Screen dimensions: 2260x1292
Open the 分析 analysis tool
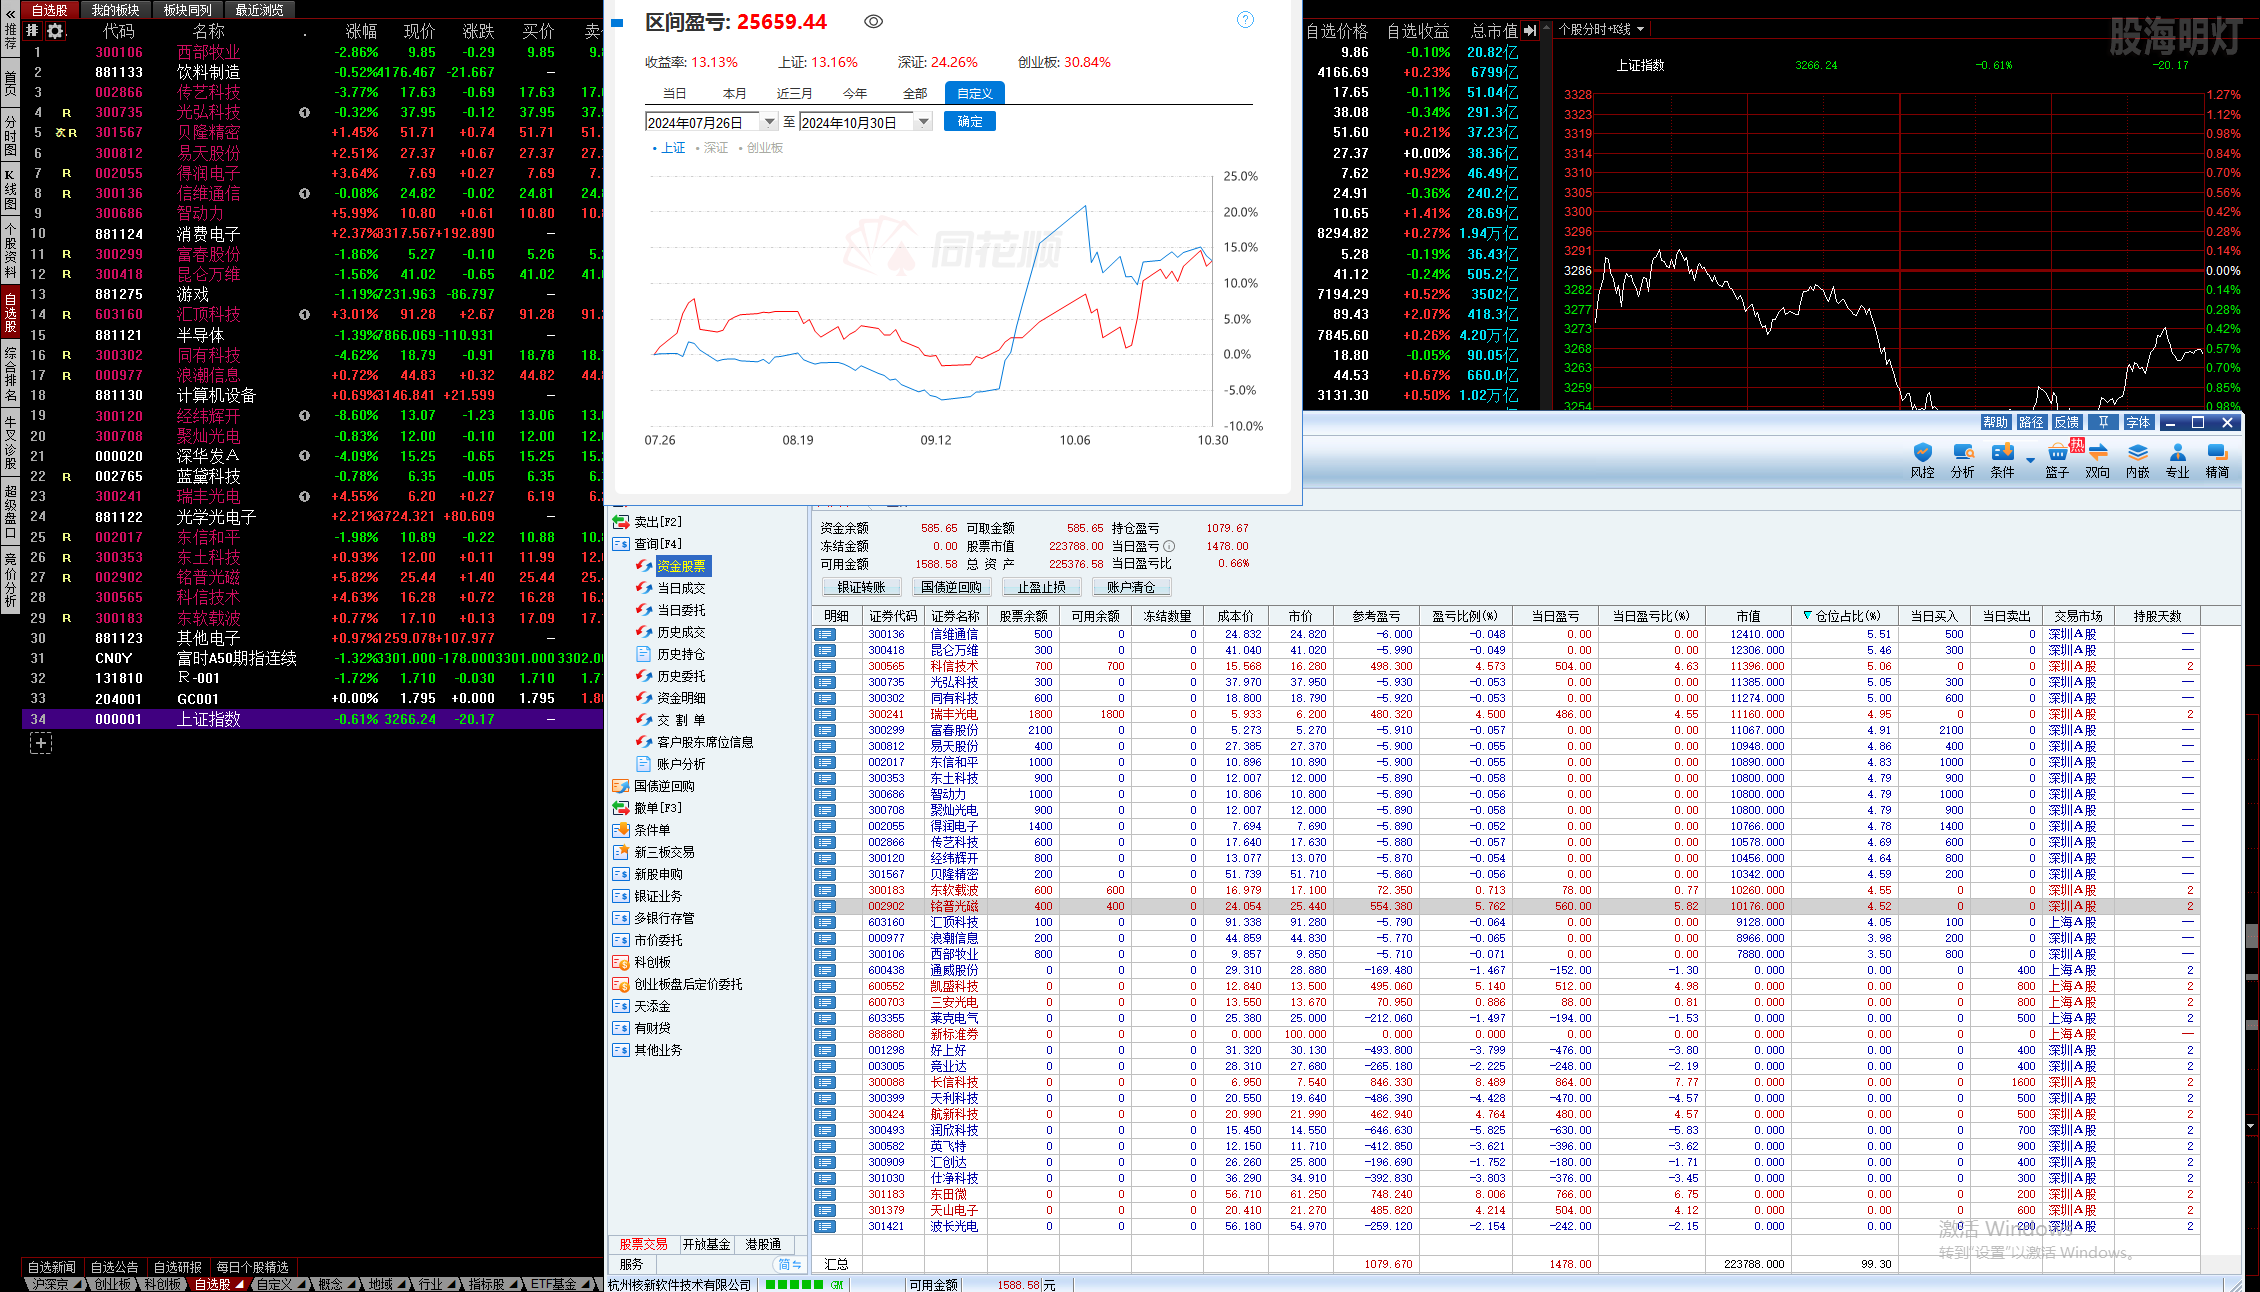1962,461
